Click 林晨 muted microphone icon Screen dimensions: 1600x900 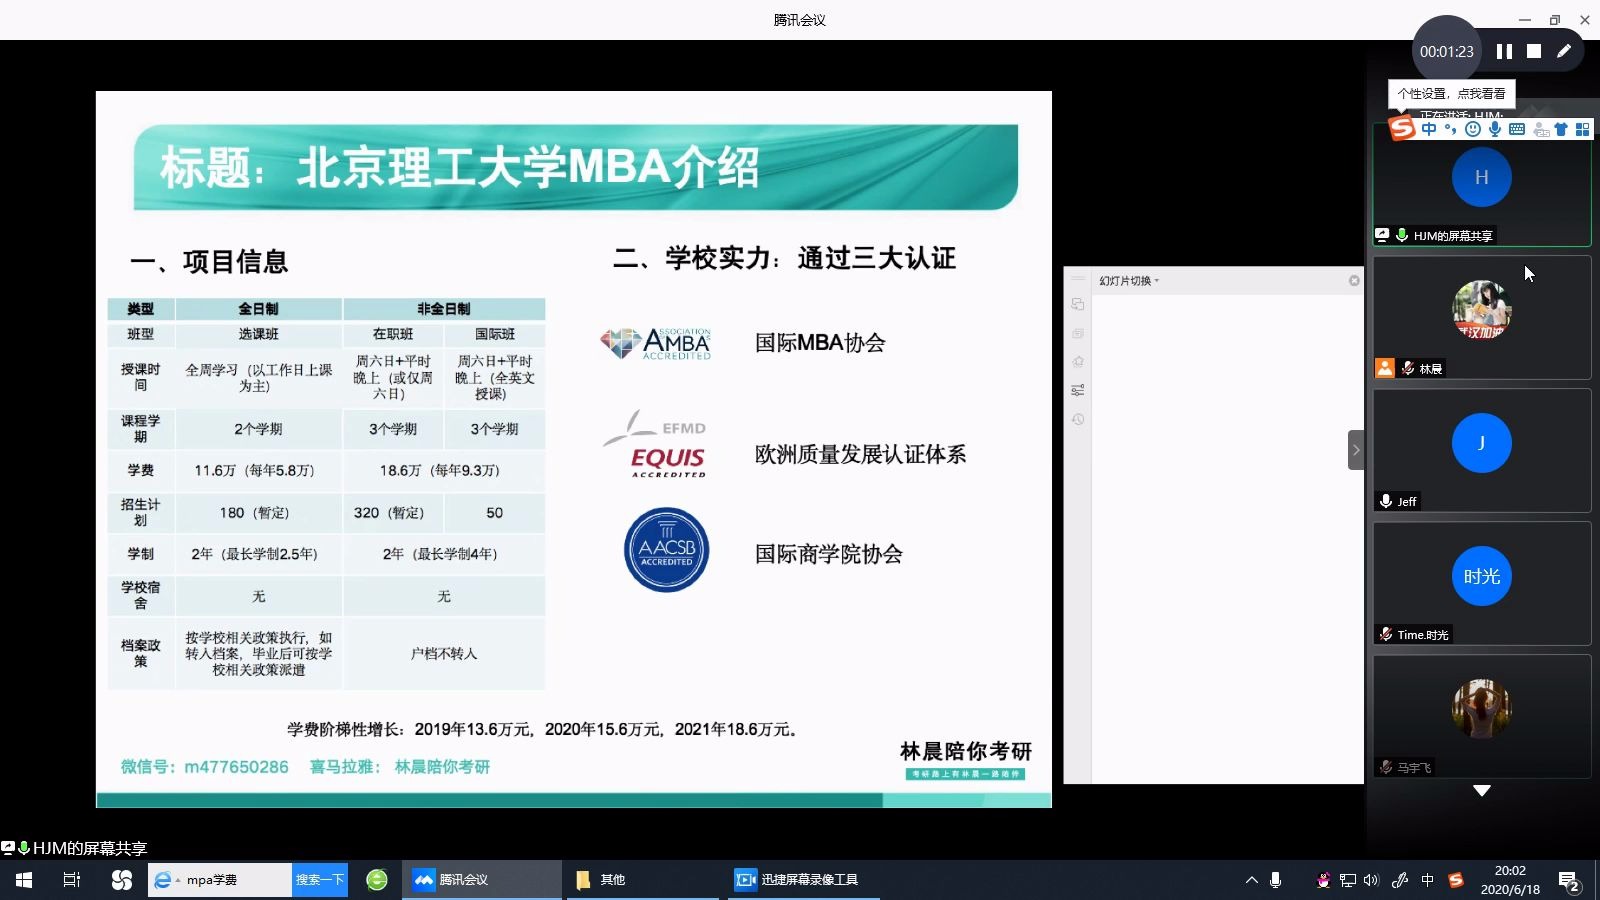coord(1408,368)
